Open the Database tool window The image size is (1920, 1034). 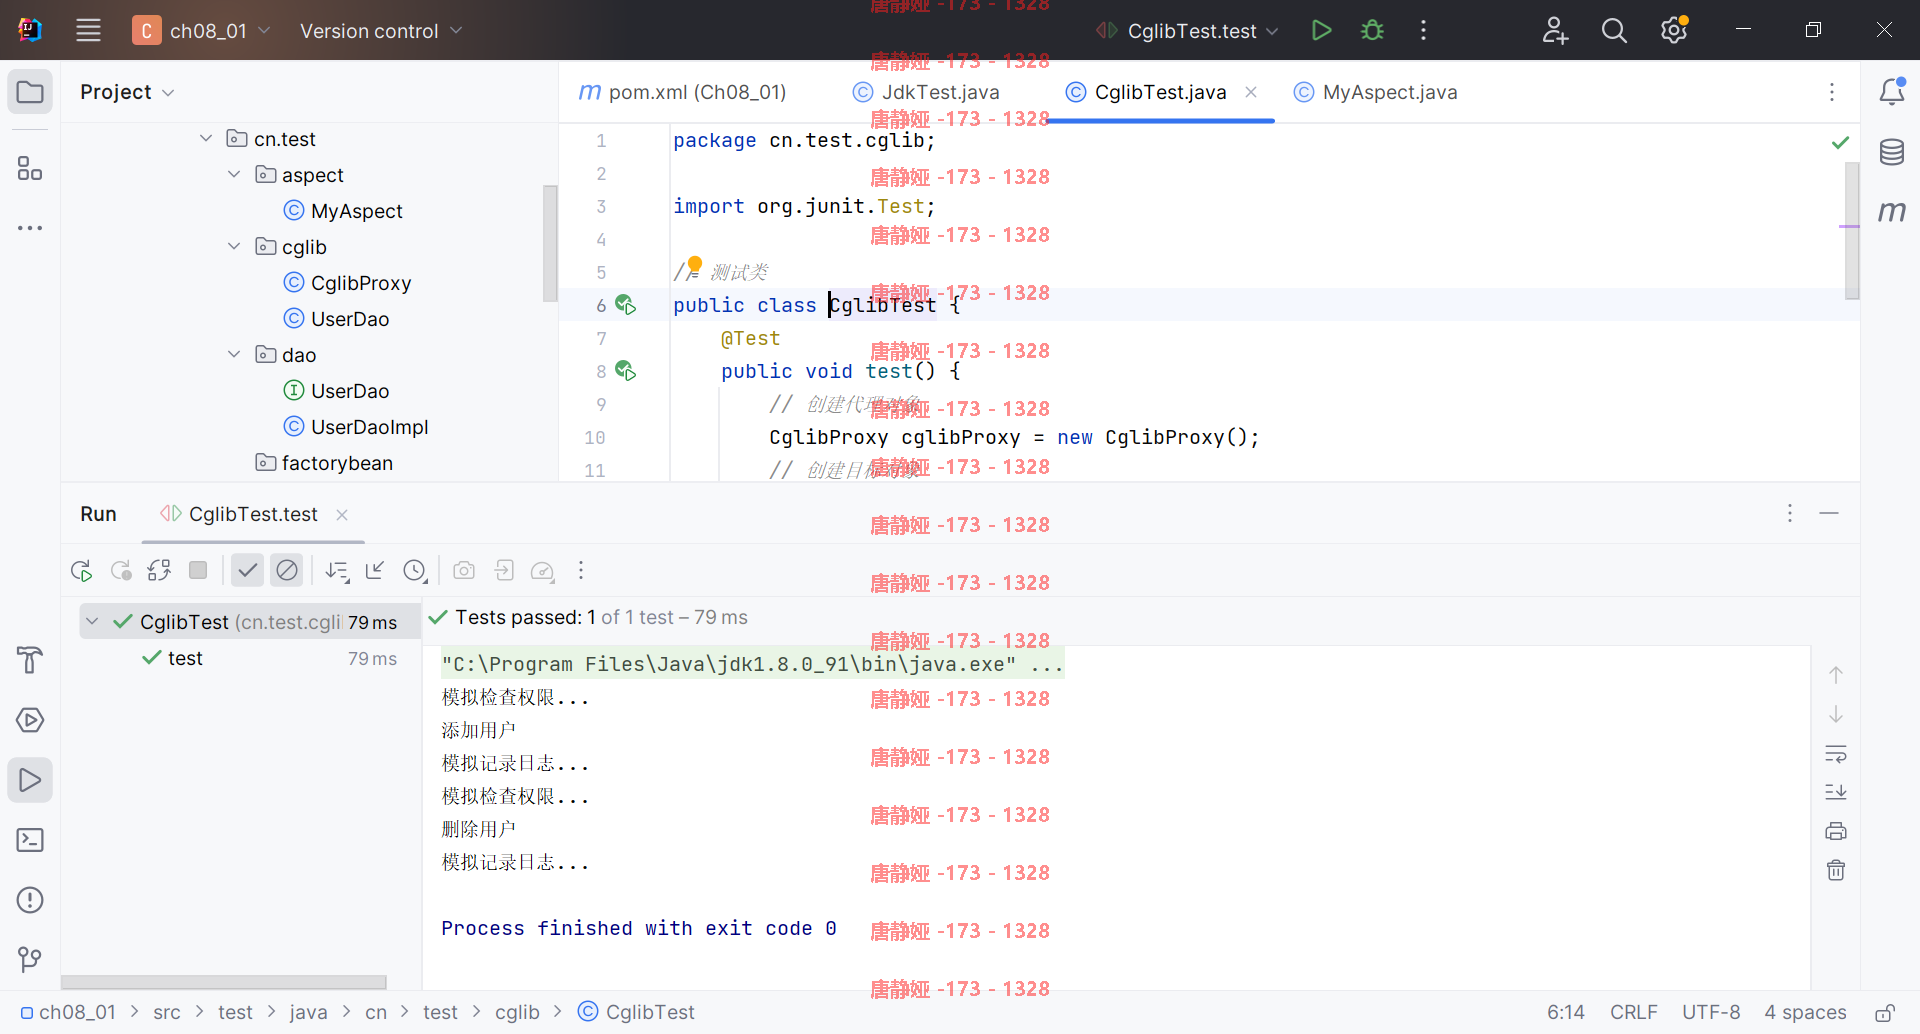(x=1891, y=152)
